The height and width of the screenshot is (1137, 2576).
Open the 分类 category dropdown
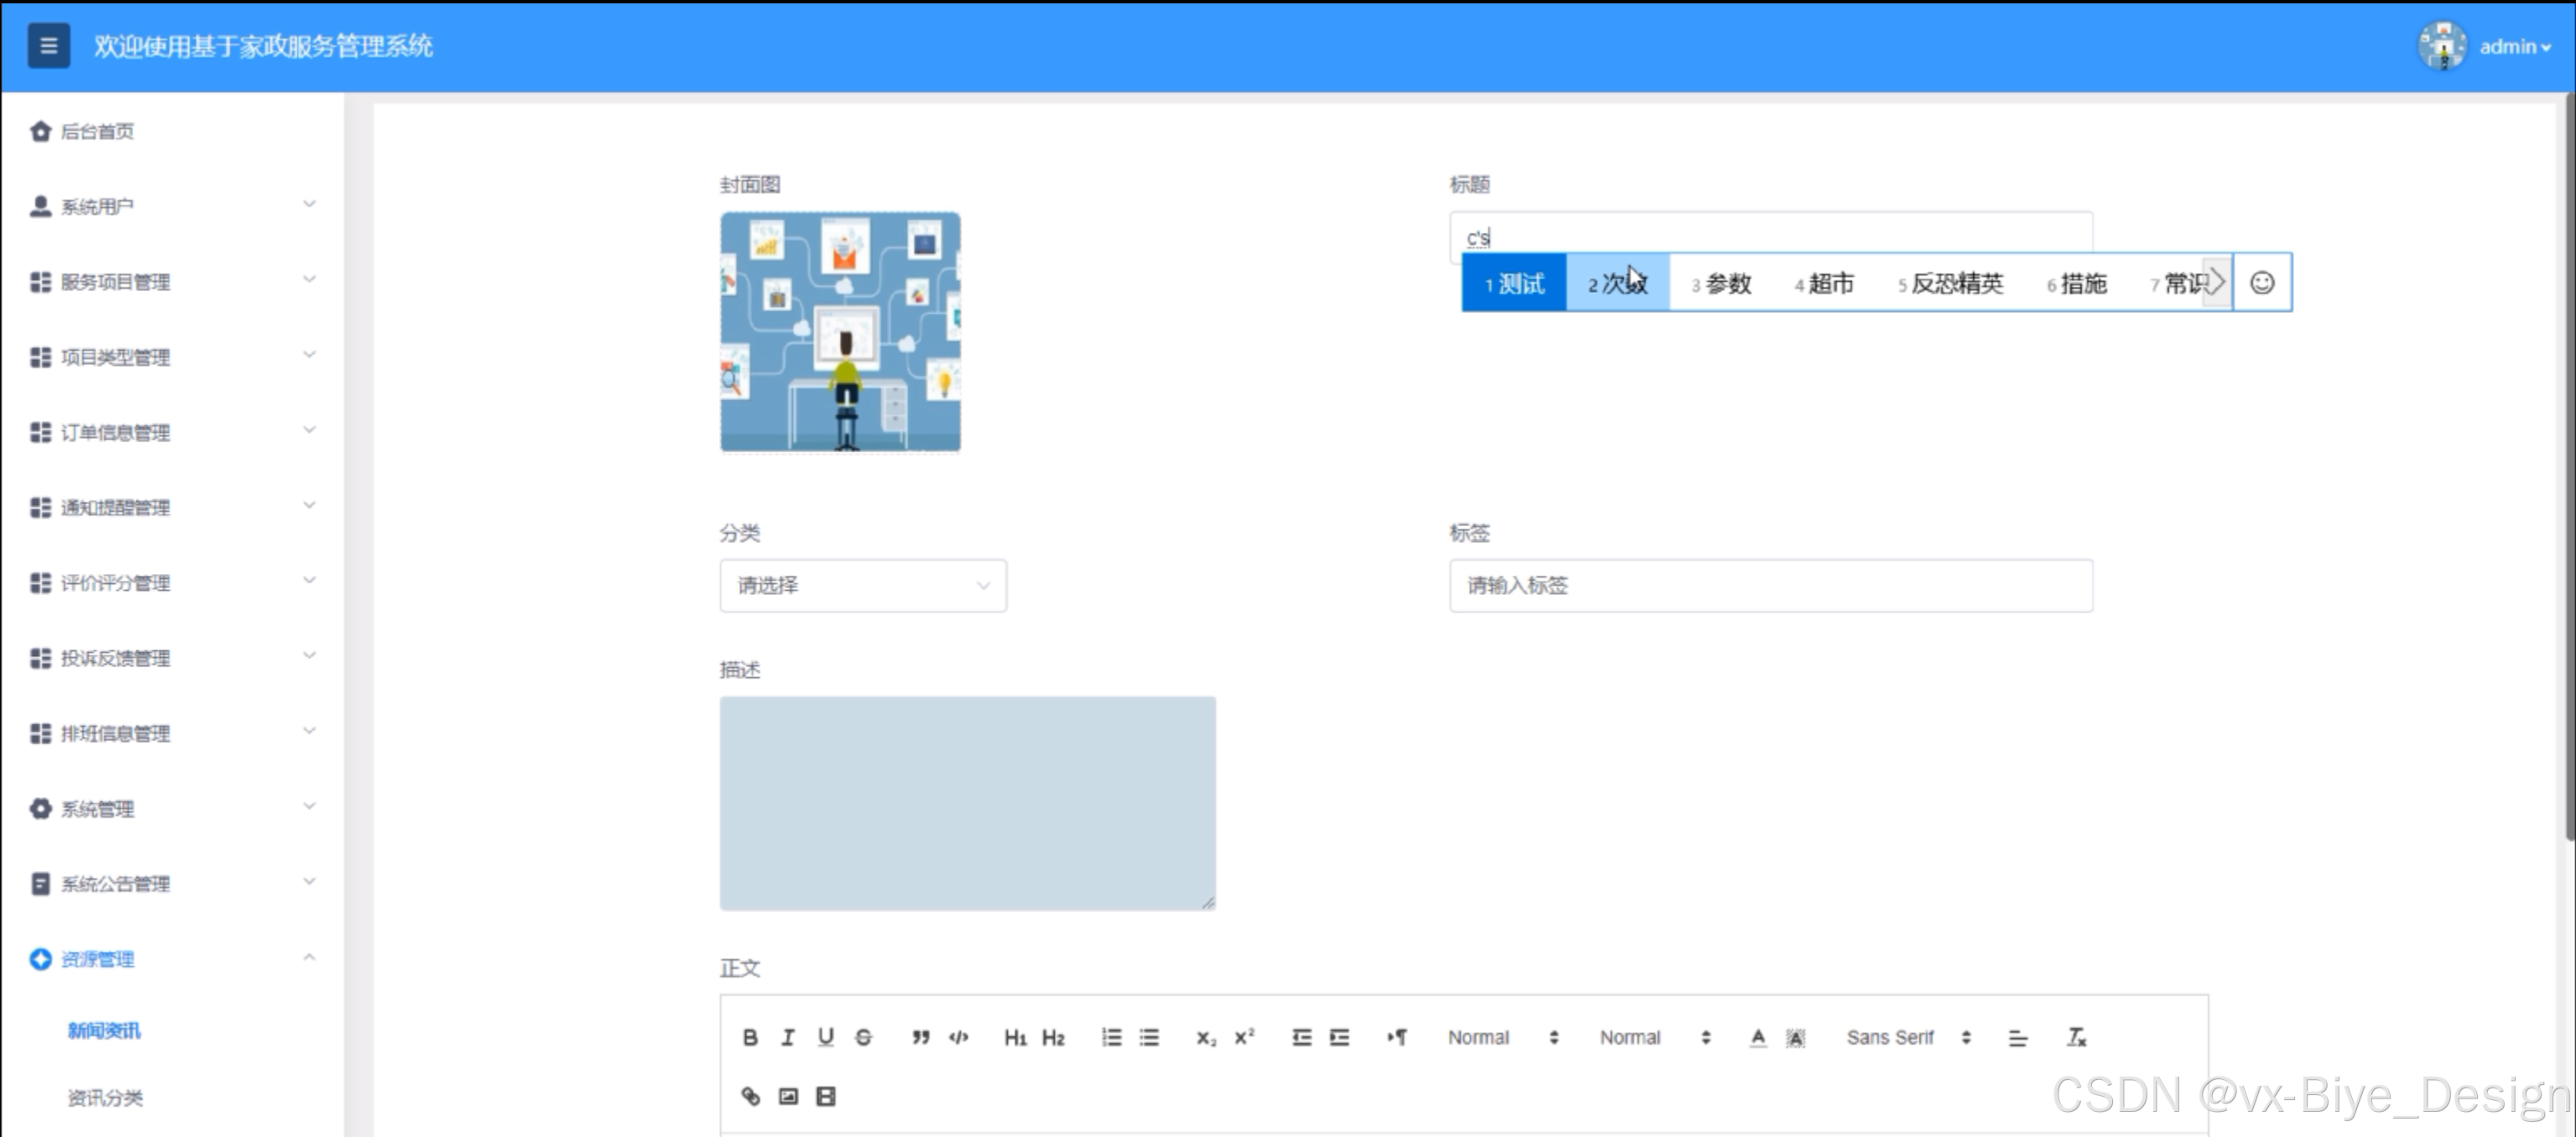(862, 585)
